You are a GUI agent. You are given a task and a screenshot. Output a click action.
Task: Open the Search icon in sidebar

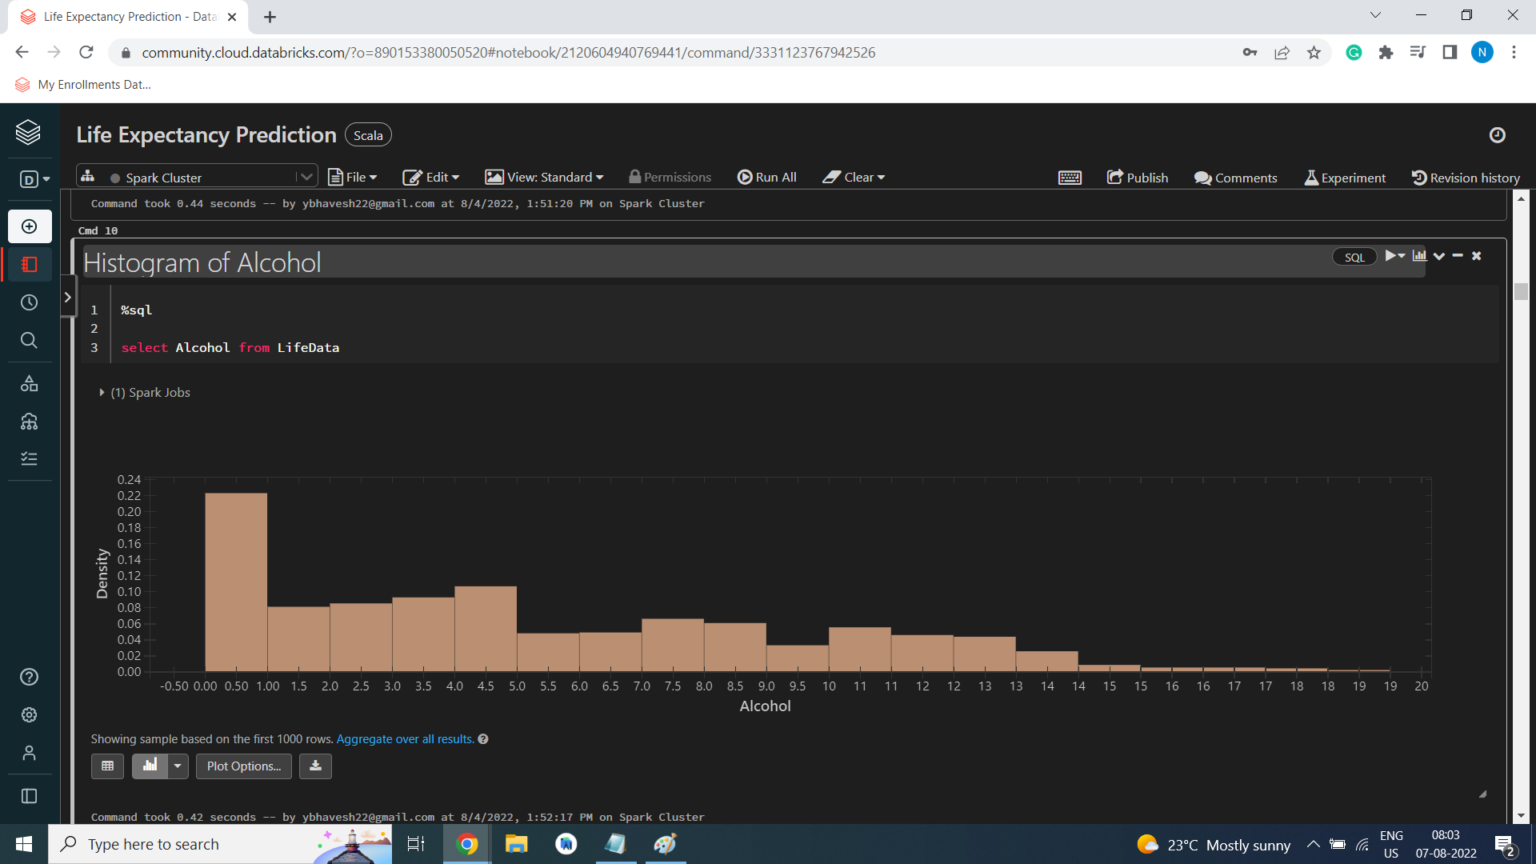tap(29, 340)
